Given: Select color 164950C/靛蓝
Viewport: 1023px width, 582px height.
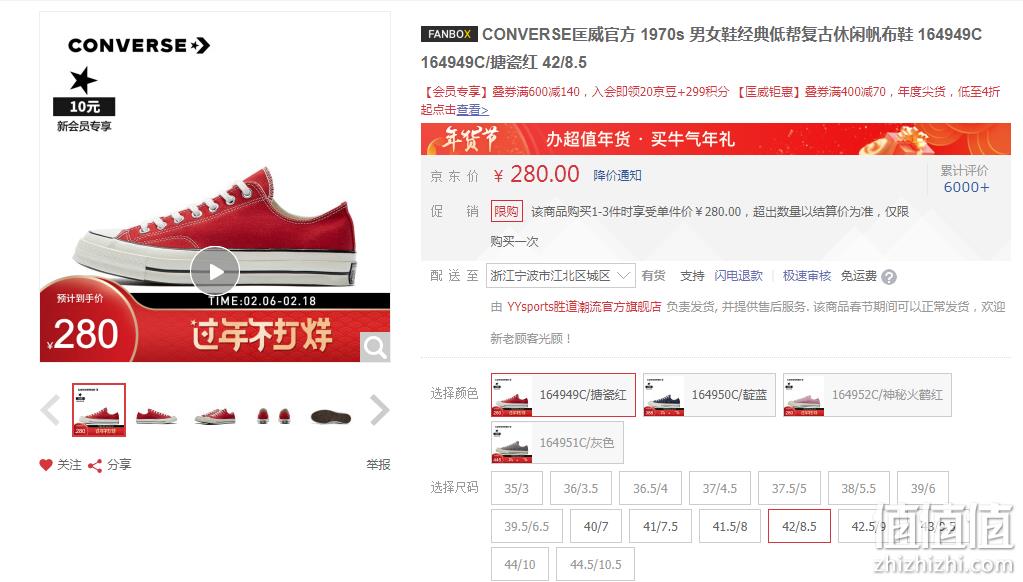Looking at the screenshot, I should tap(709, 395).
